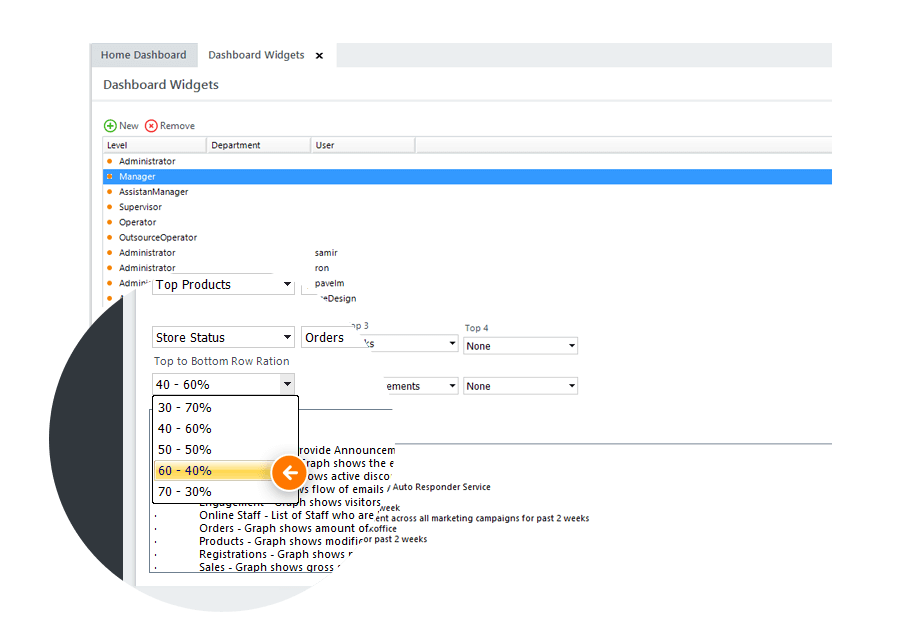The image size is (900, 620).
Task: Select the first Administrator row
Action: (467, 161)
